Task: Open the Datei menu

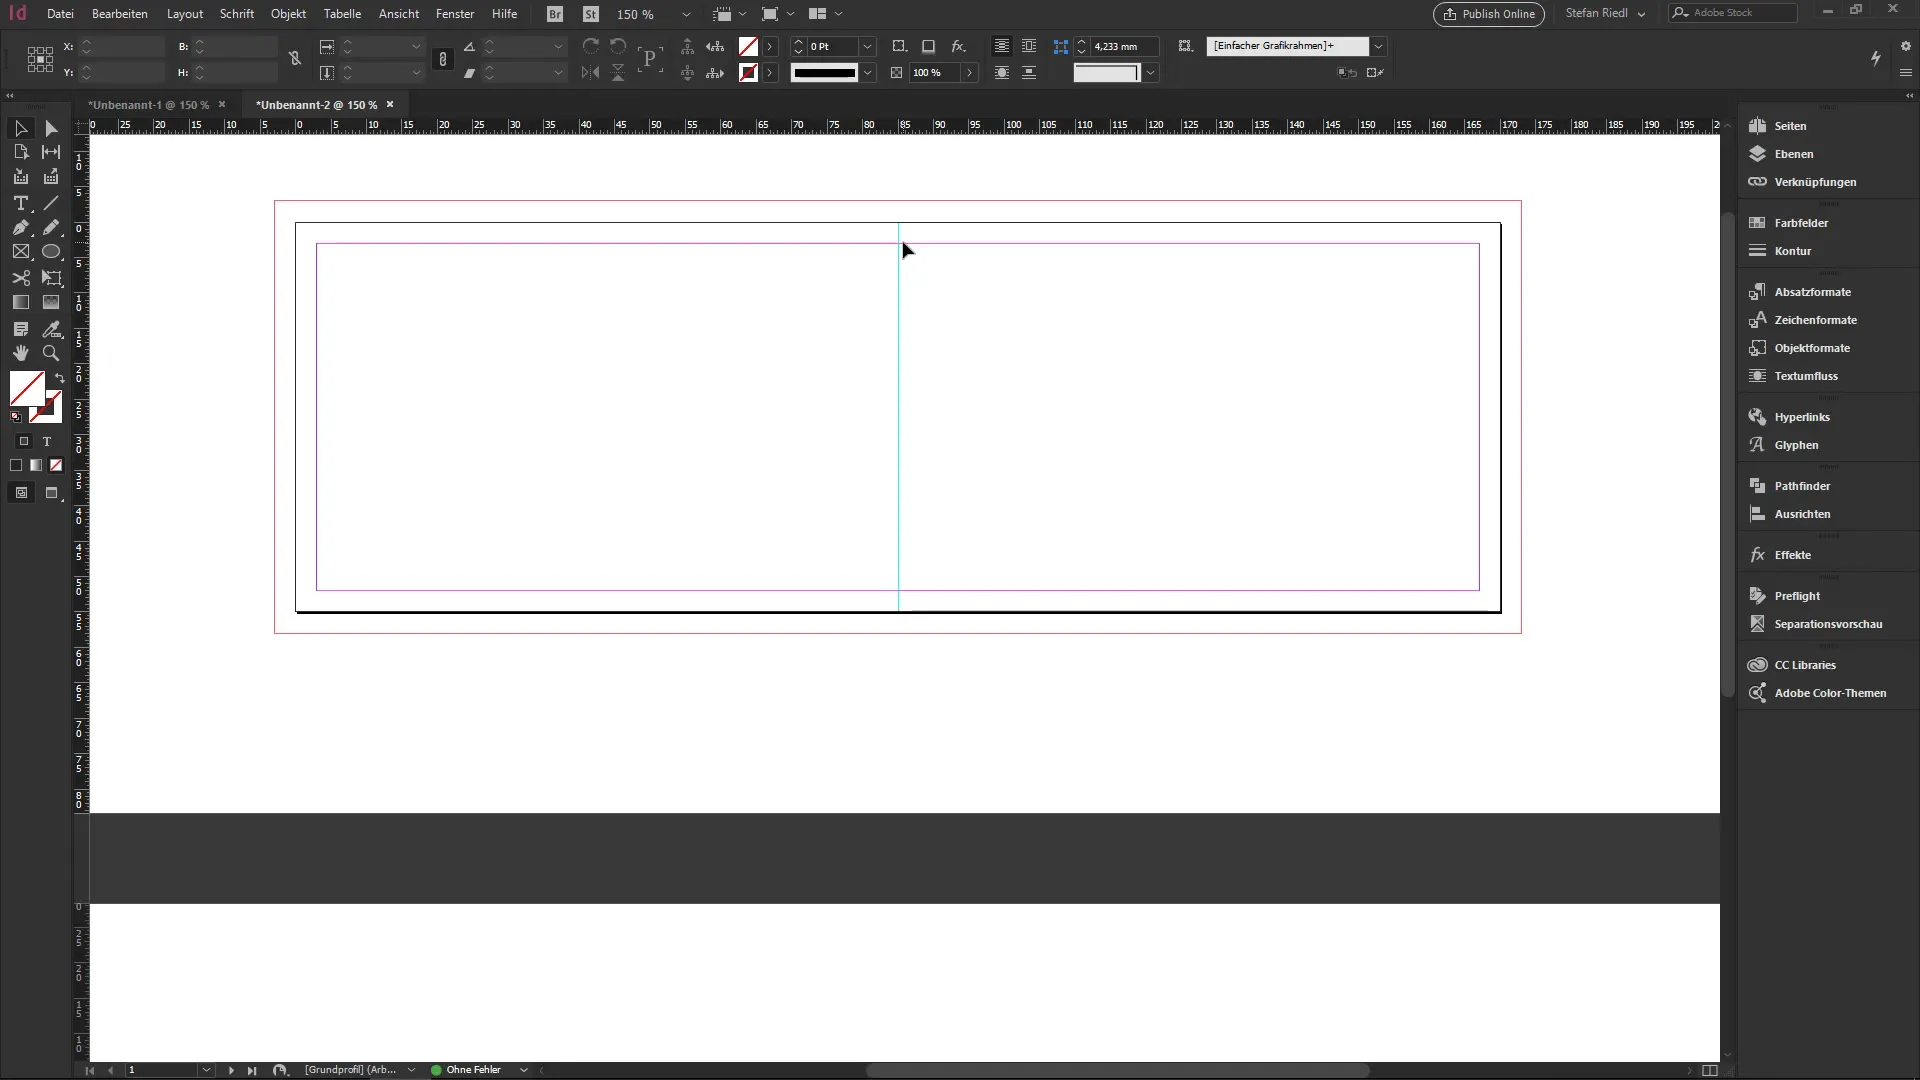Action: click(x=60, y=14)
